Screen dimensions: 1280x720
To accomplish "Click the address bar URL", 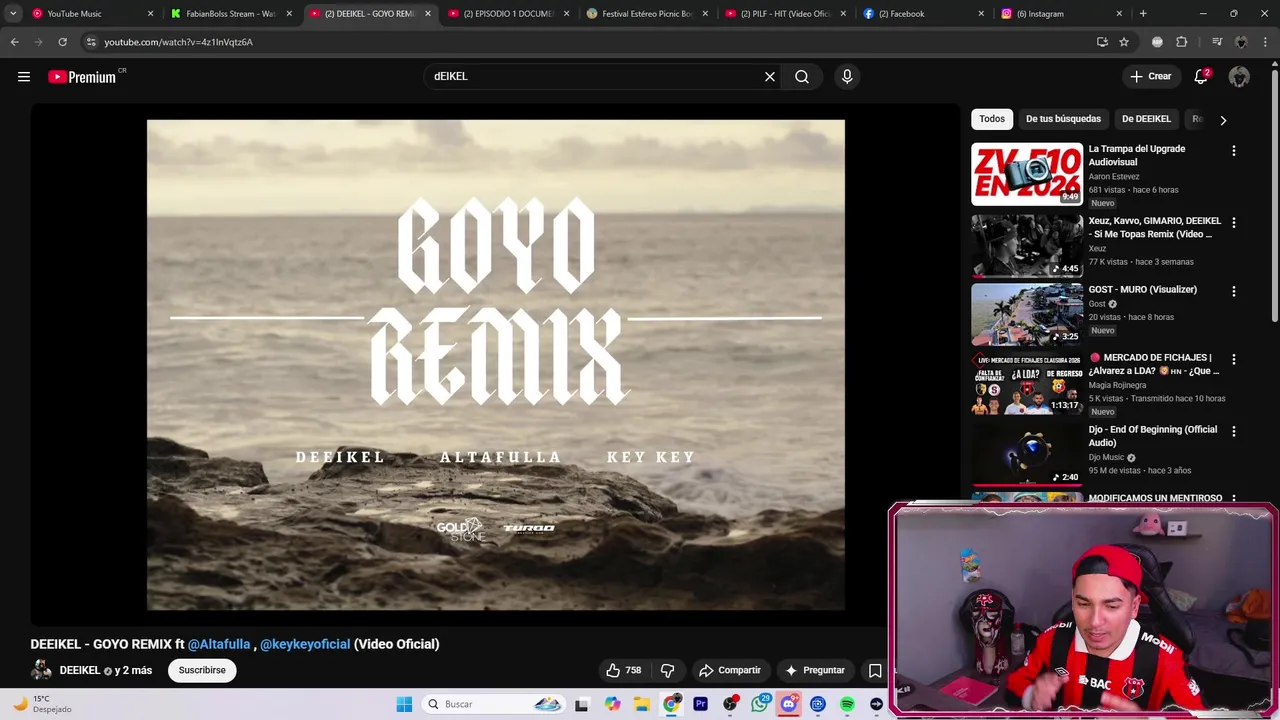I will (x=178, y=42).
